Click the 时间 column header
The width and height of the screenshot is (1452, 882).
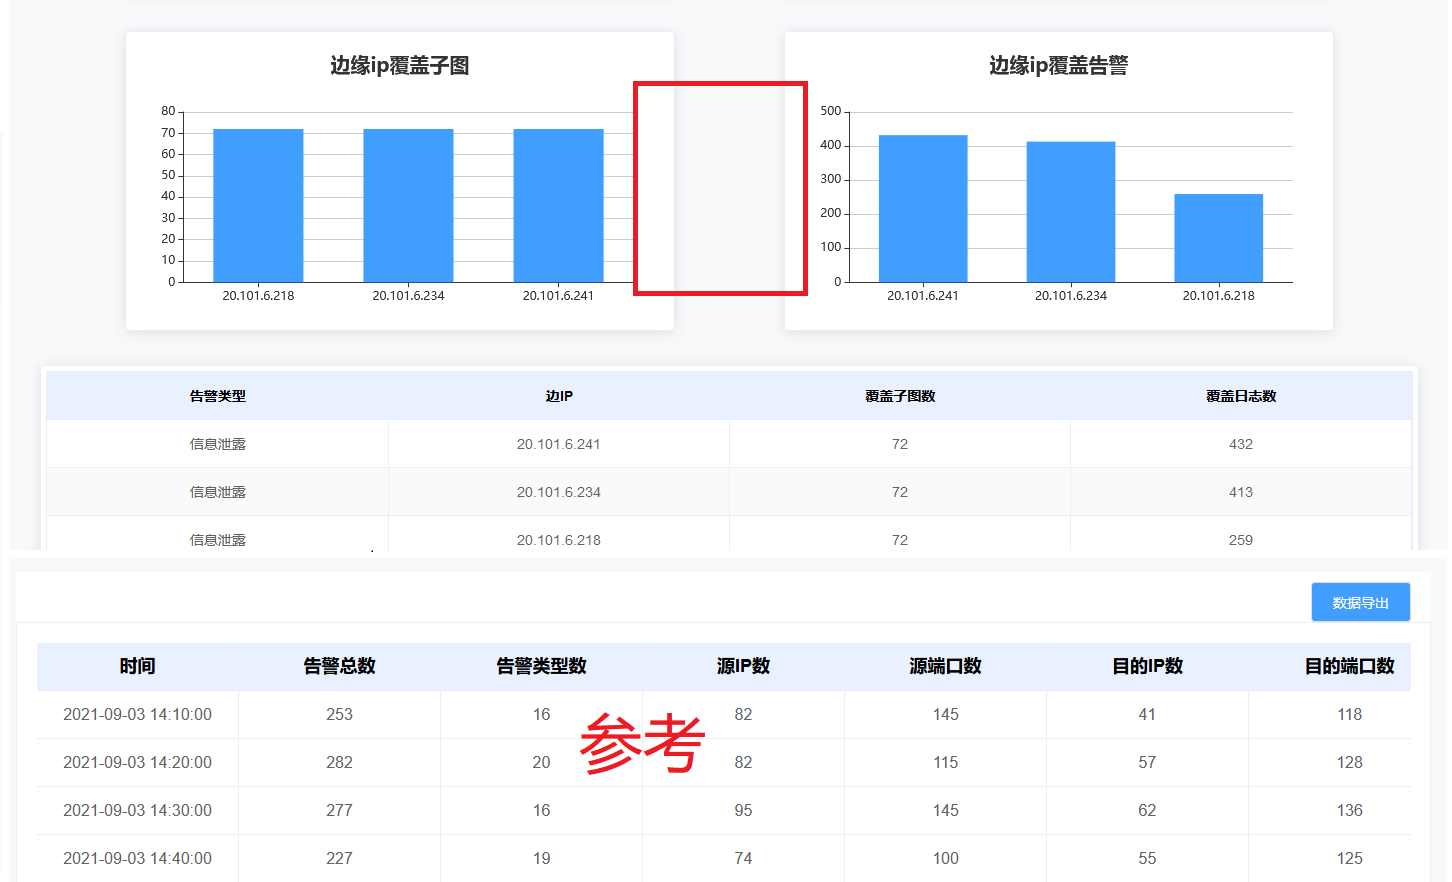tap(137, 666)
